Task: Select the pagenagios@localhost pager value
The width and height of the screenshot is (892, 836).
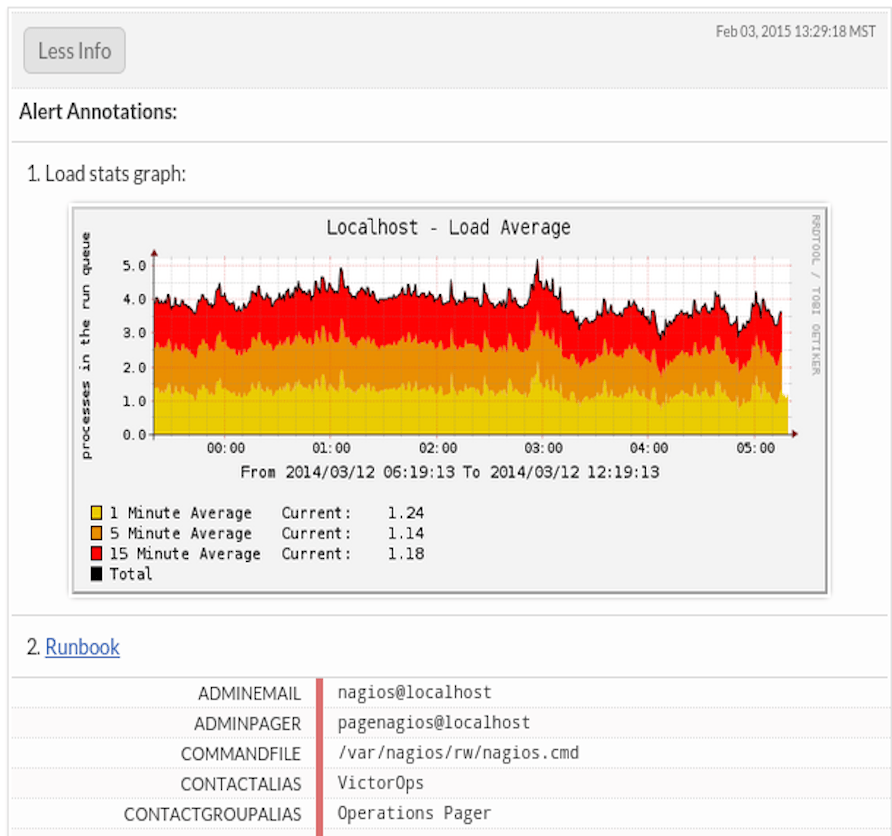Action: [x=433, y=722]
